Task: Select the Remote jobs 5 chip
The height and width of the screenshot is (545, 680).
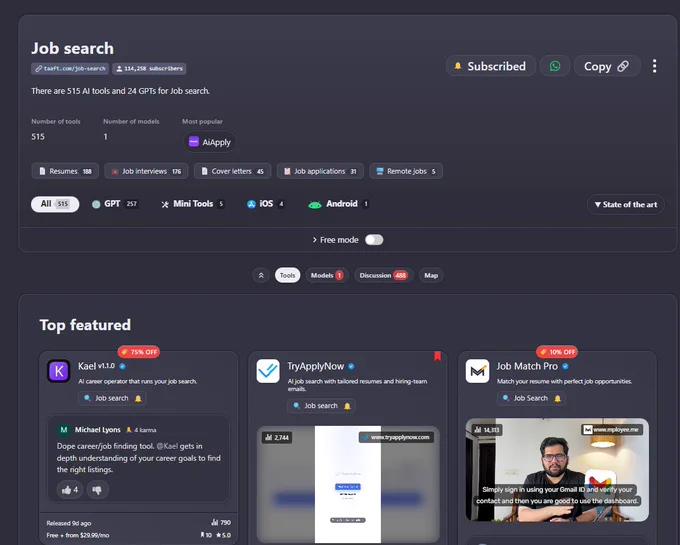Action: [x=406, y=171]
